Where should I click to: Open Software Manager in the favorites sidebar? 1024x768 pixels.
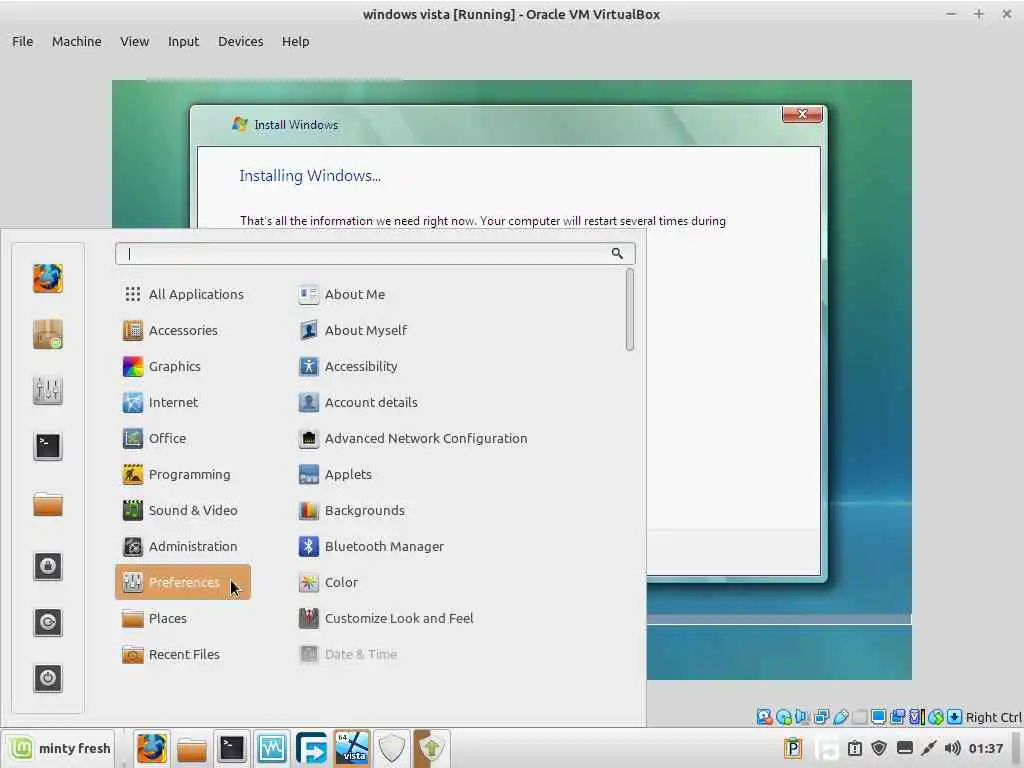pos(48,334)
